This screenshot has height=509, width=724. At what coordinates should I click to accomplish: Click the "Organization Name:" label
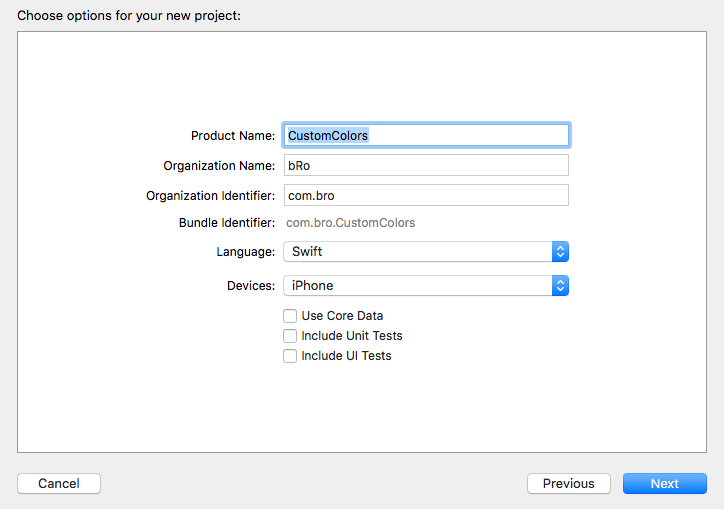point(219,166)
